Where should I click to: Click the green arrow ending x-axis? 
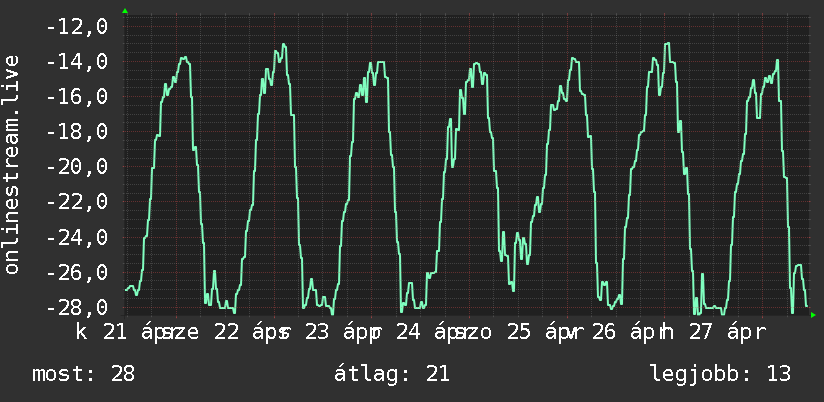(x=813, y=315)
